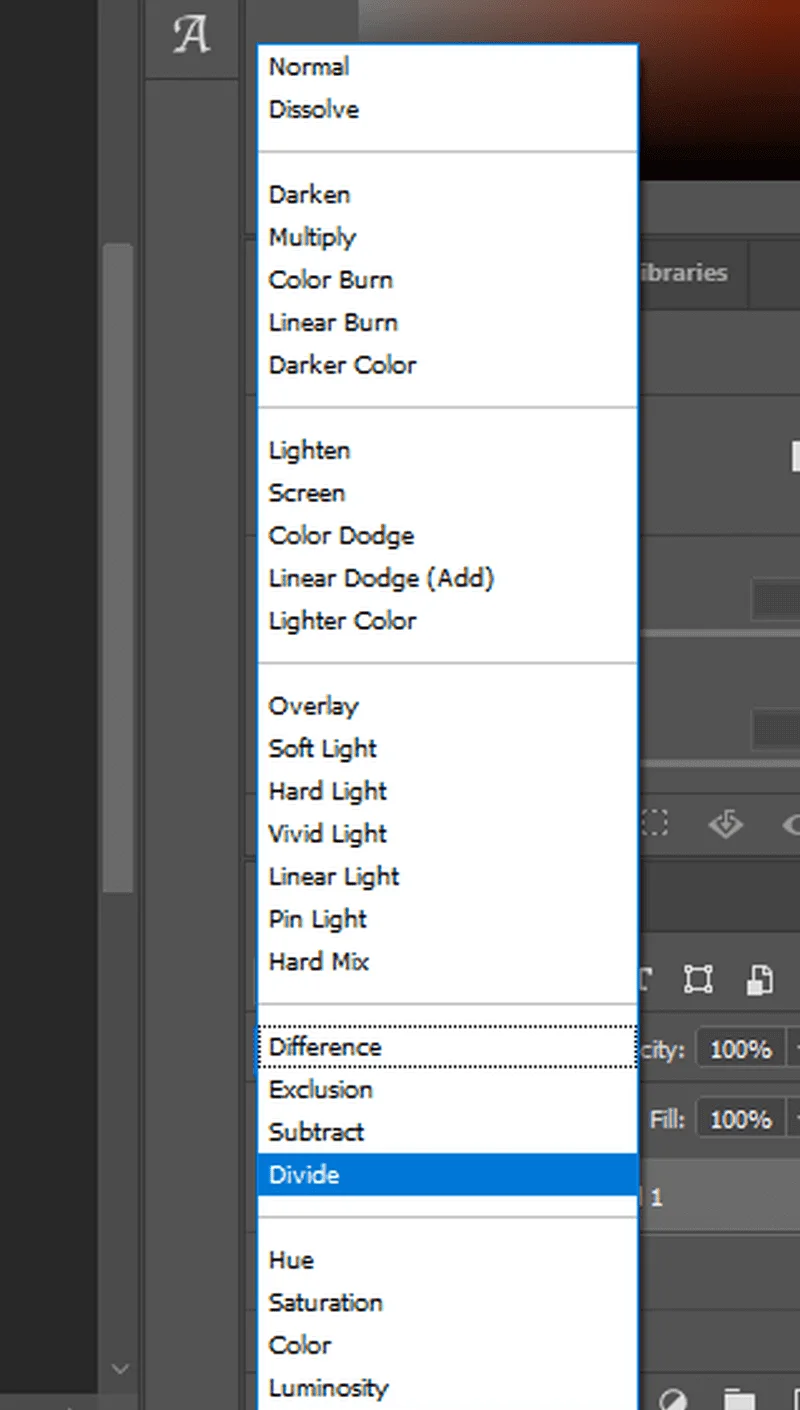Viewport: 800px width, 1410px height.
Task: Pick Linear Burn blend mode
Action: tap(447, 323)
